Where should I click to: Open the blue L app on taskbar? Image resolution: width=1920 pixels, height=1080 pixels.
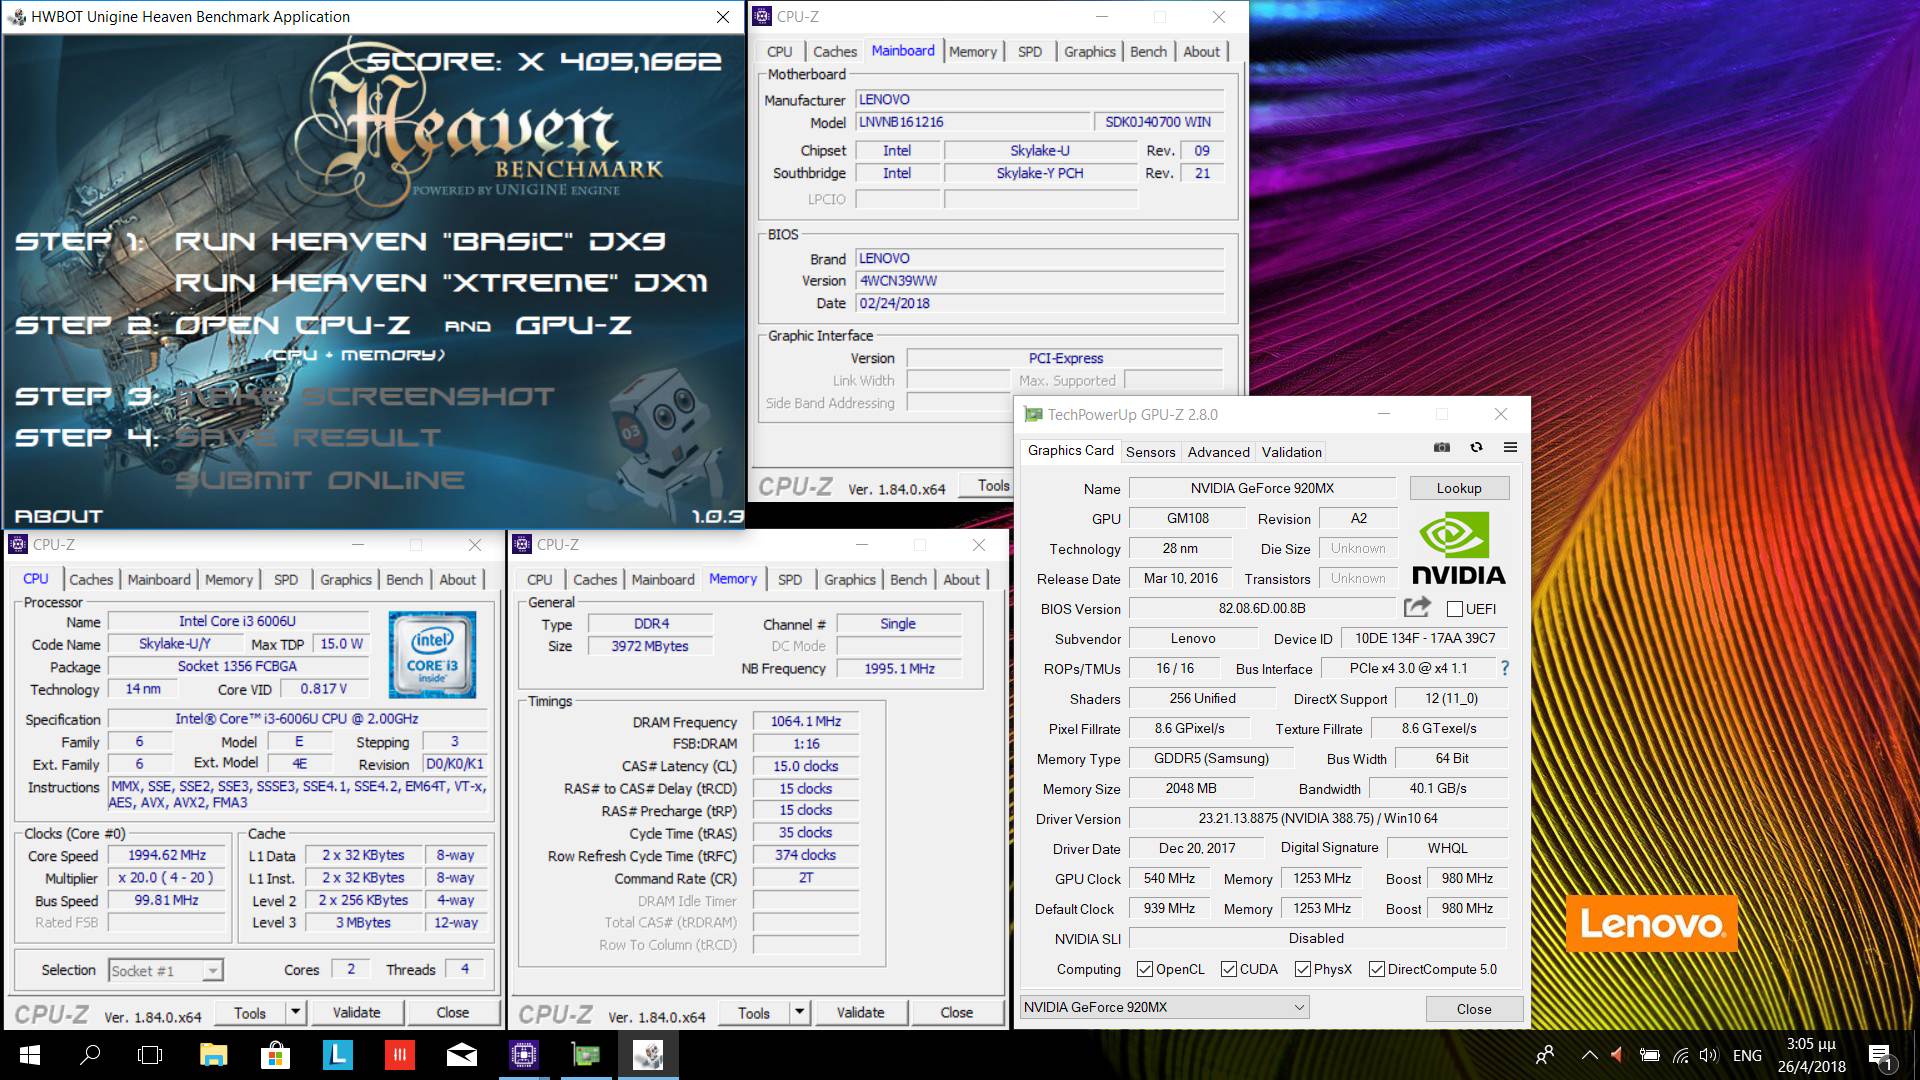point(337,1055)
